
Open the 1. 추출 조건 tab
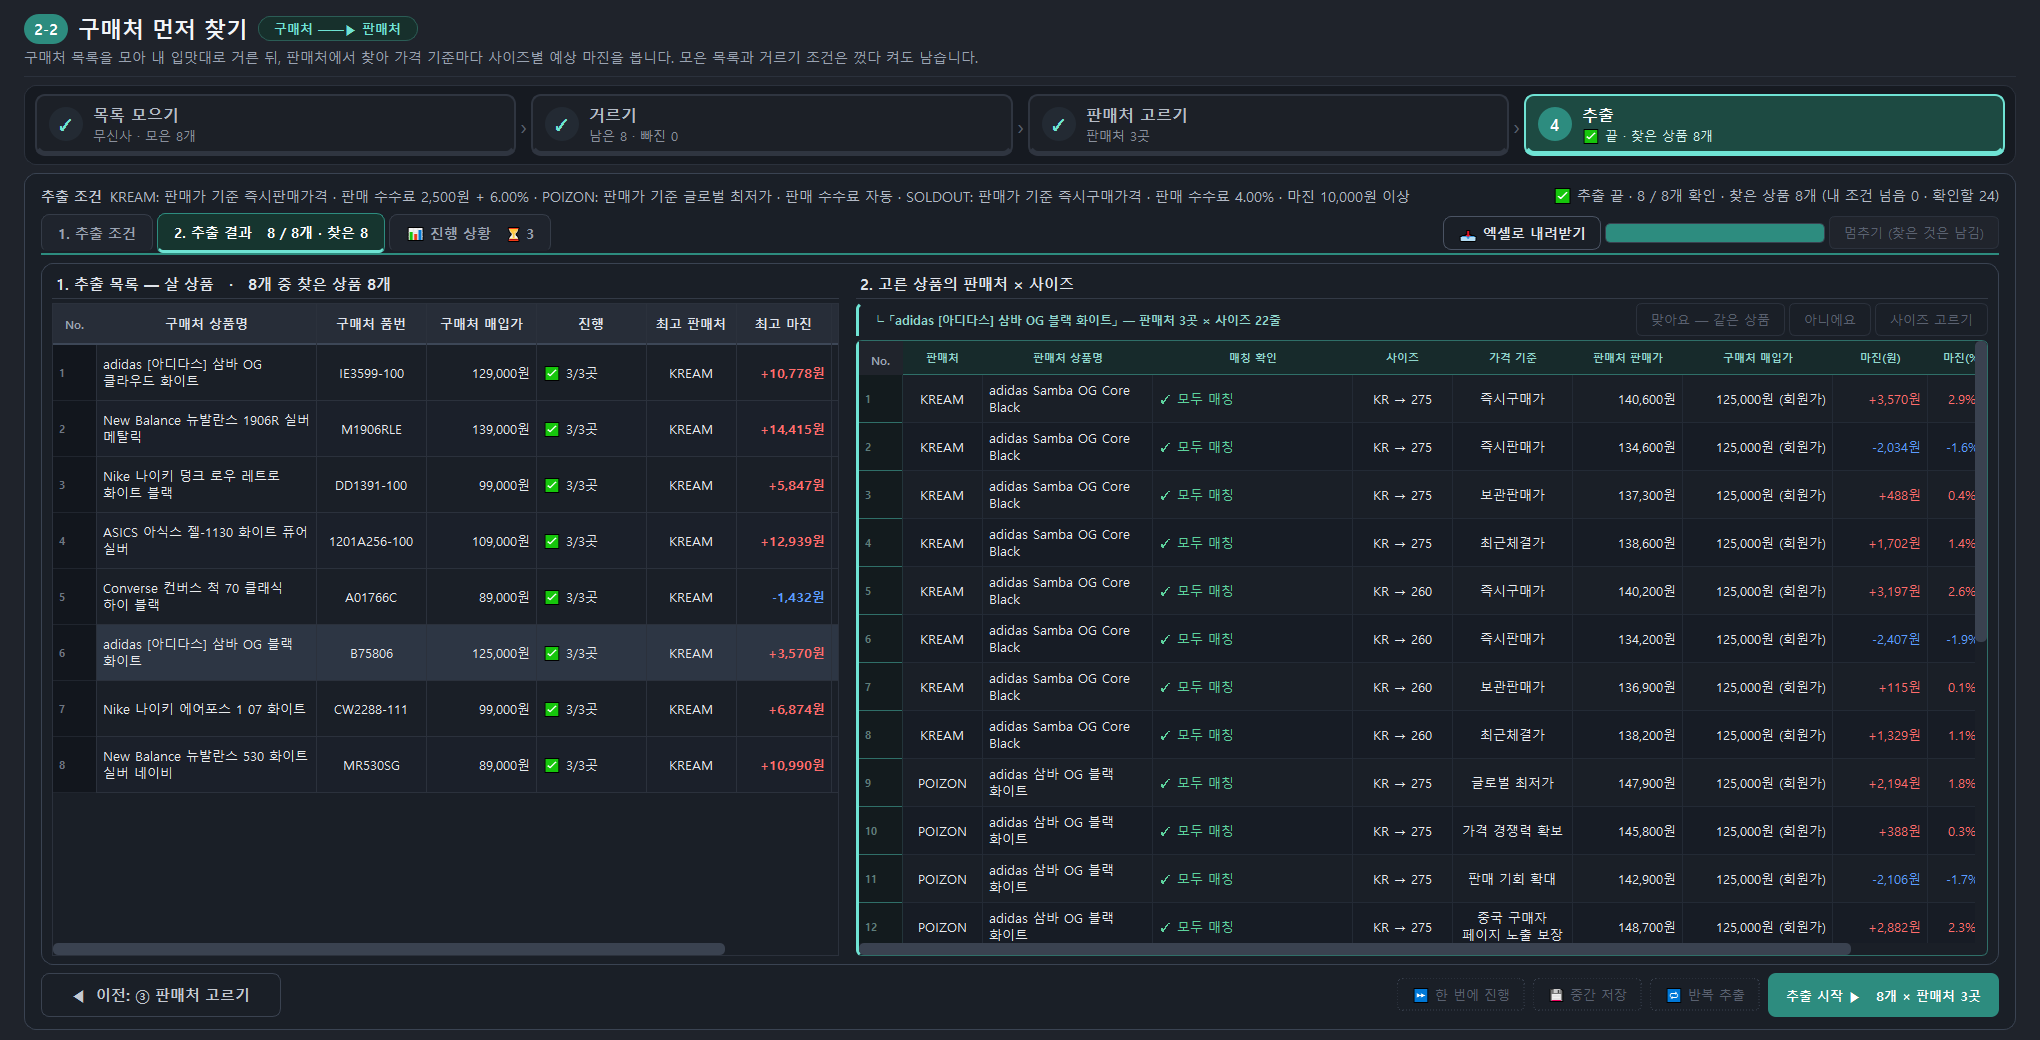96,233
